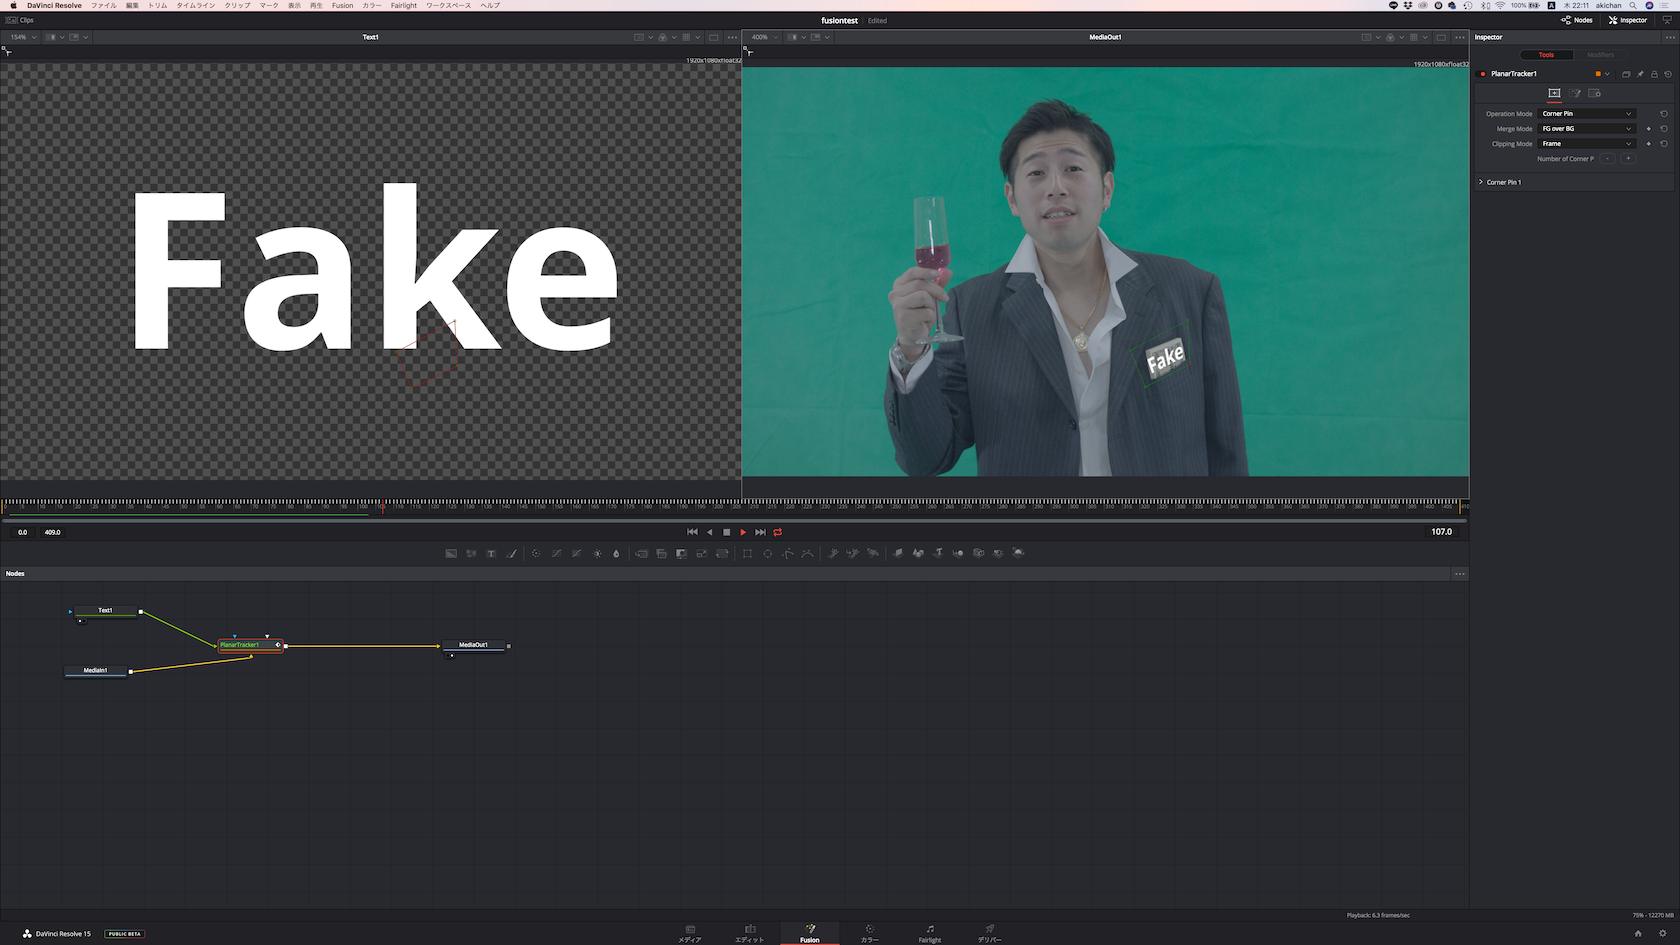Screen dimensions: 1680x945
Task: Add a Blur node using the droplet icon
Action: pyautogui.click(x=616, y=553)
